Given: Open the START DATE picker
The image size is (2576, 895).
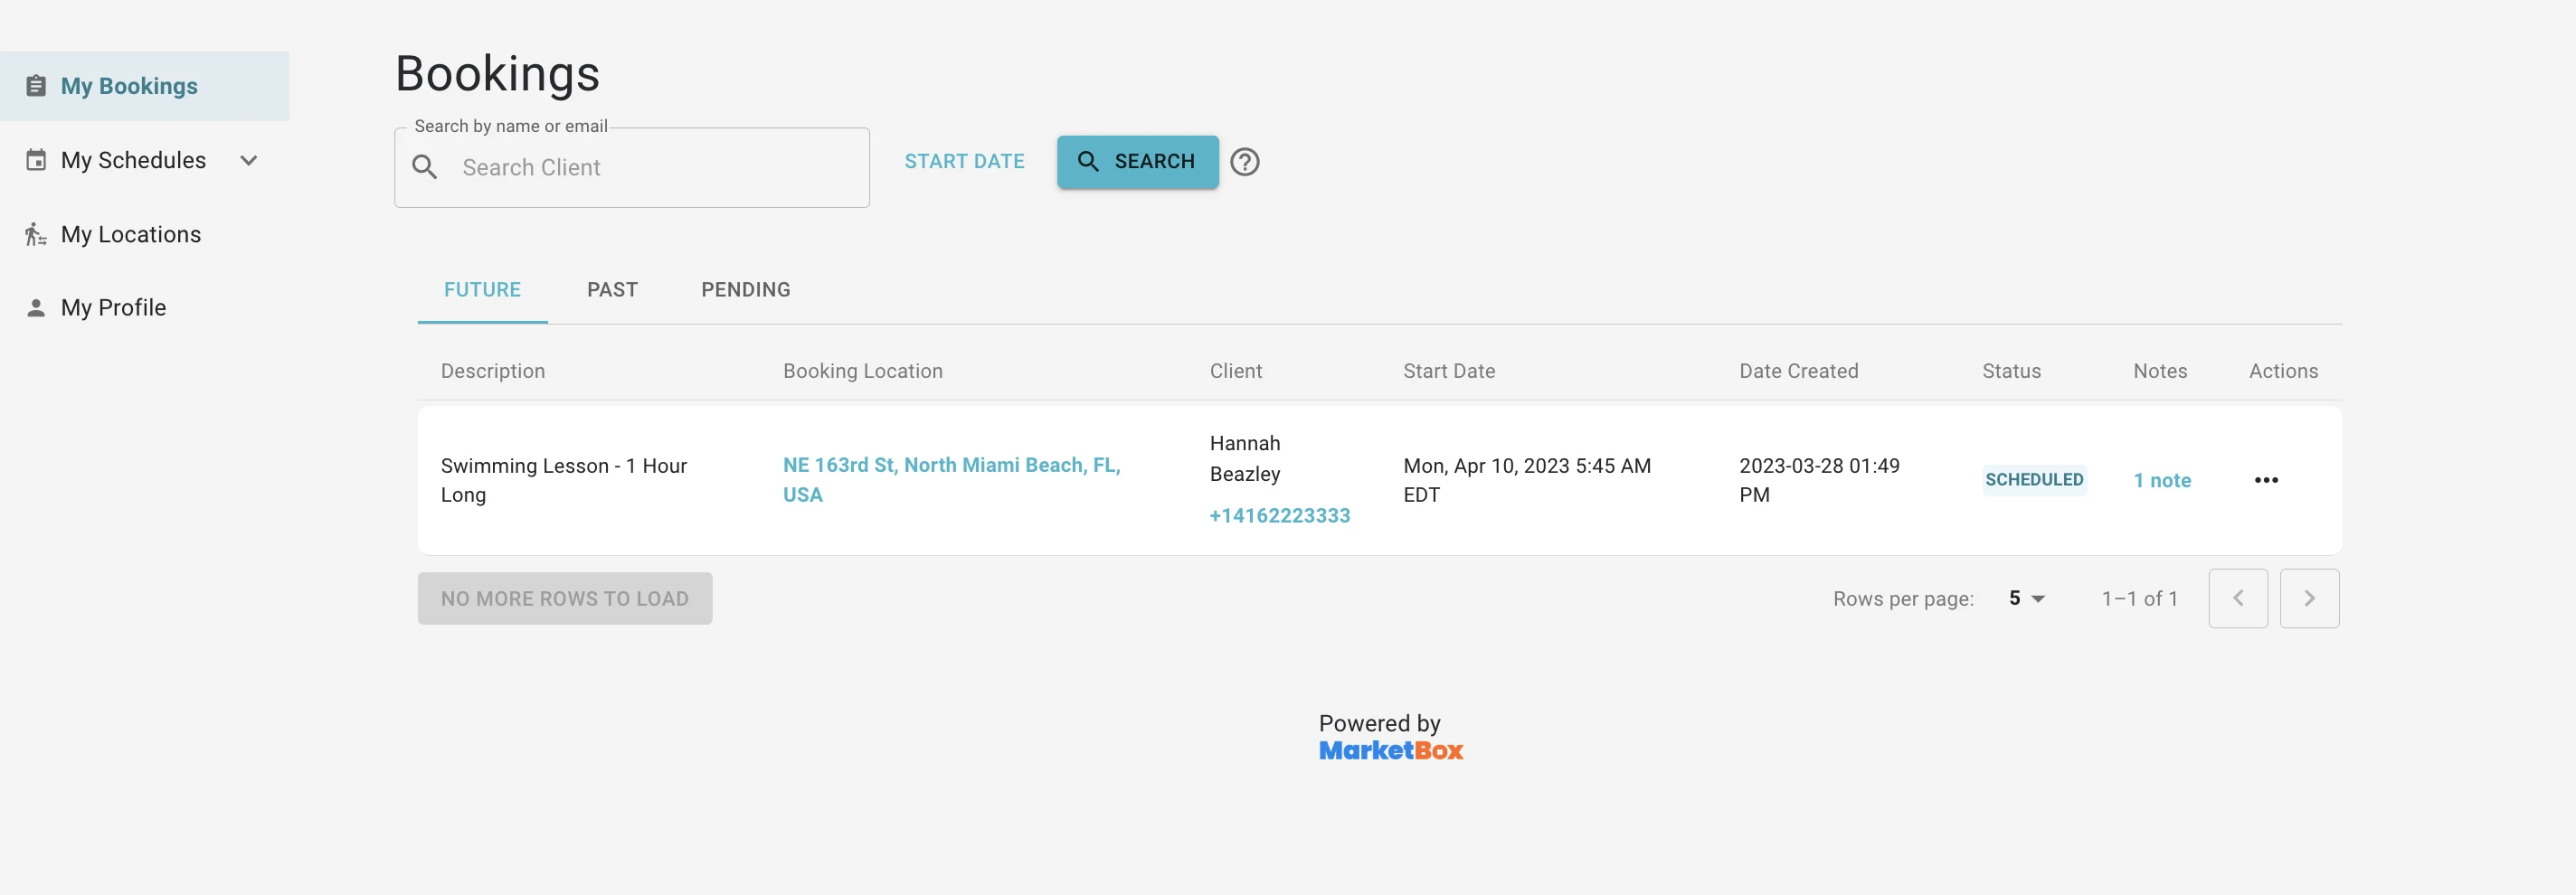Looking at the screenshot, I should point(964,161).
